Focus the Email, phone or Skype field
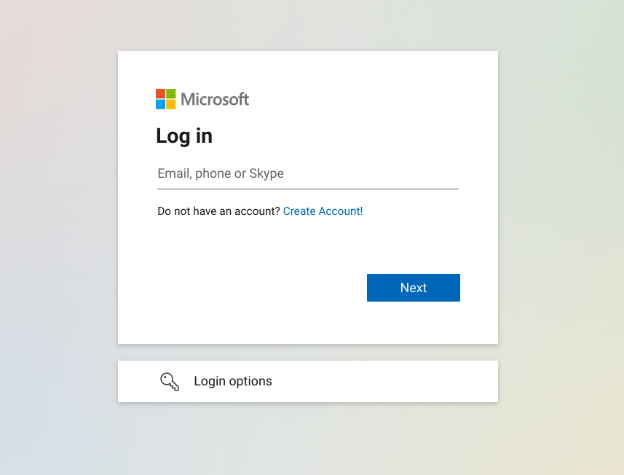Viewport: 624px width, 475px height. 307,174
